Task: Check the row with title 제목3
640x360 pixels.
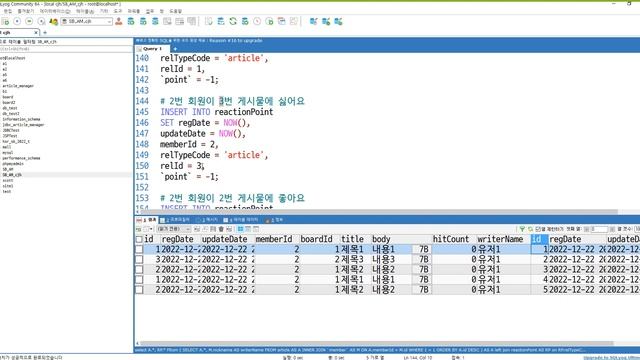Action: pos(139,260)
